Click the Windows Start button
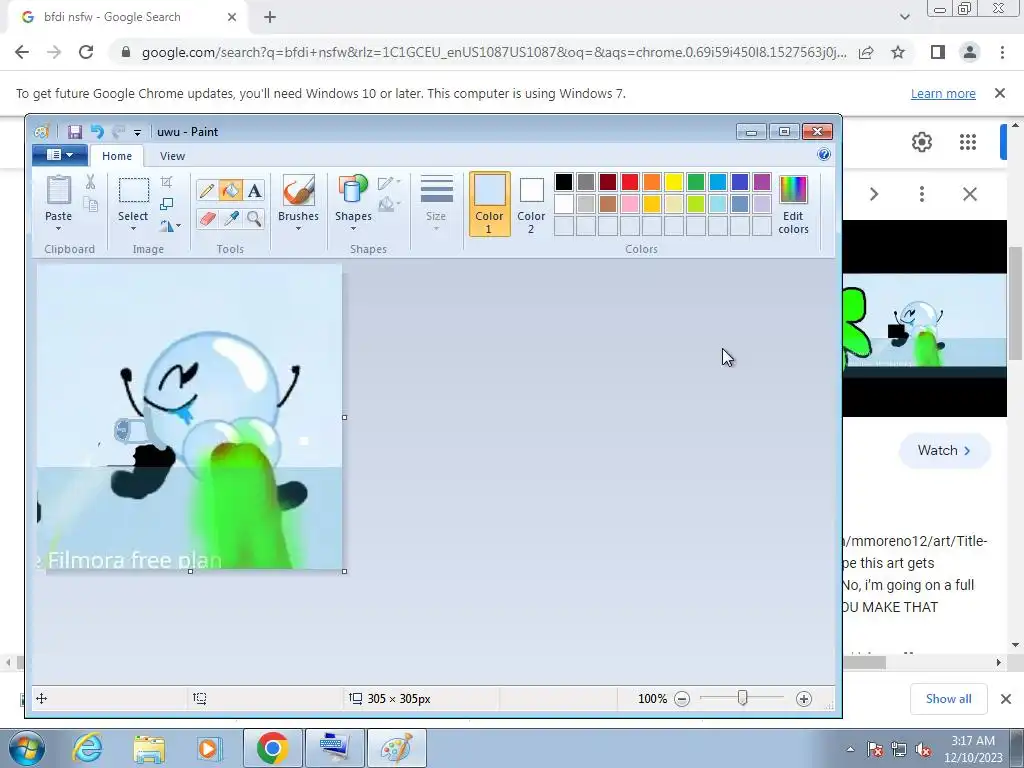This screenshot has width=1024, height=768. [x=26, y=748]
